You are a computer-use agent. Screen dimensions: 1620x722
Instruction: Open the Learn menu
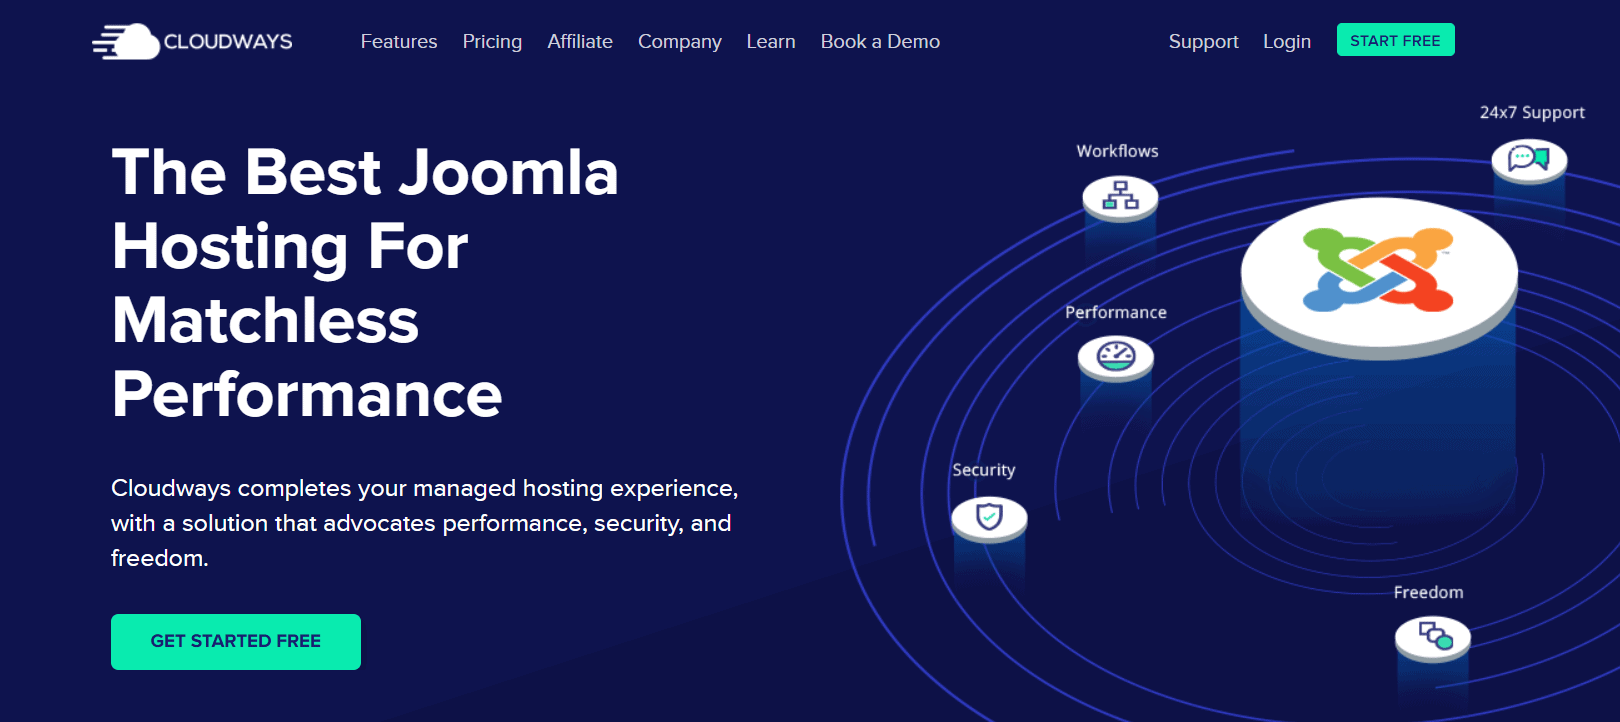pos(771,42)
